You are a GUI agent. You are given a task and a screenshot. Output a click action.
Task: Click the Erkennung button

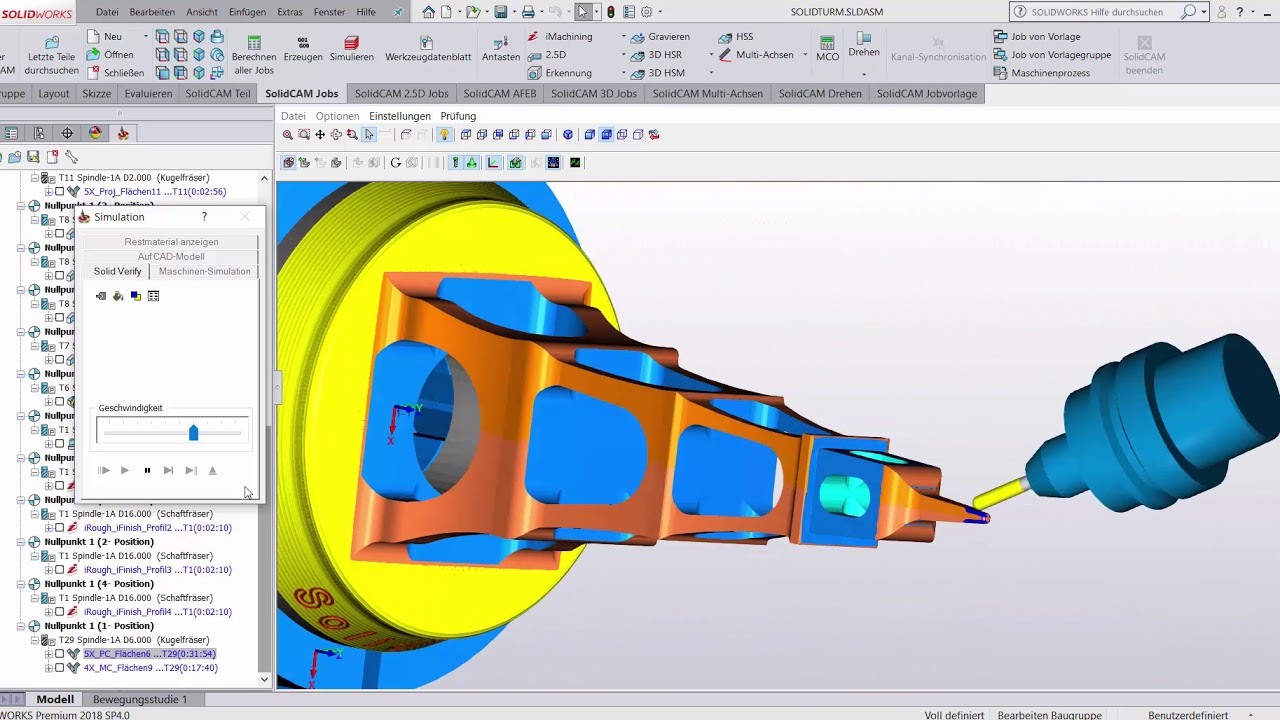tap(560, 73)
